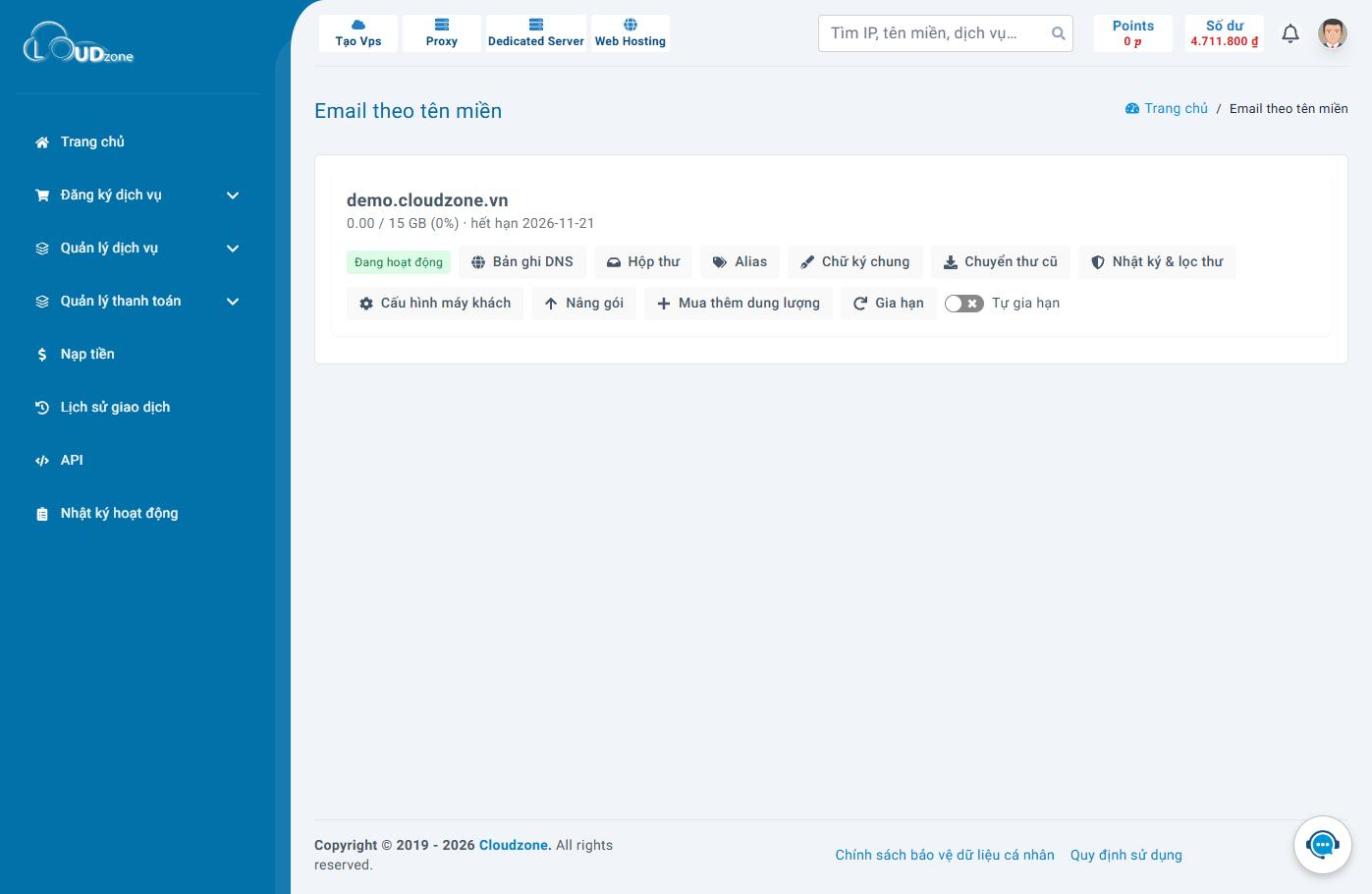This screenshot has width=1372, height=894.
Task: Expand Quản lý dịch vụ menu
Action: 138,248
